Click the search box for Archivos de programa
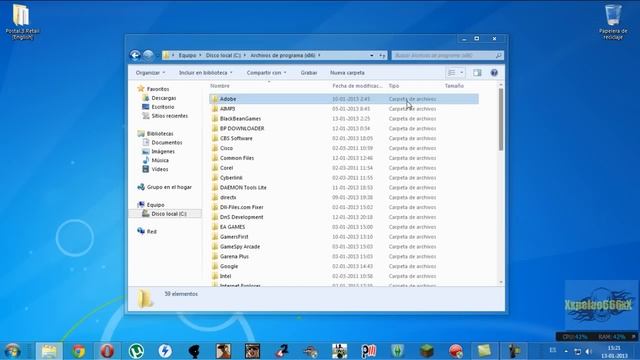640x360 pixels. 447,56
